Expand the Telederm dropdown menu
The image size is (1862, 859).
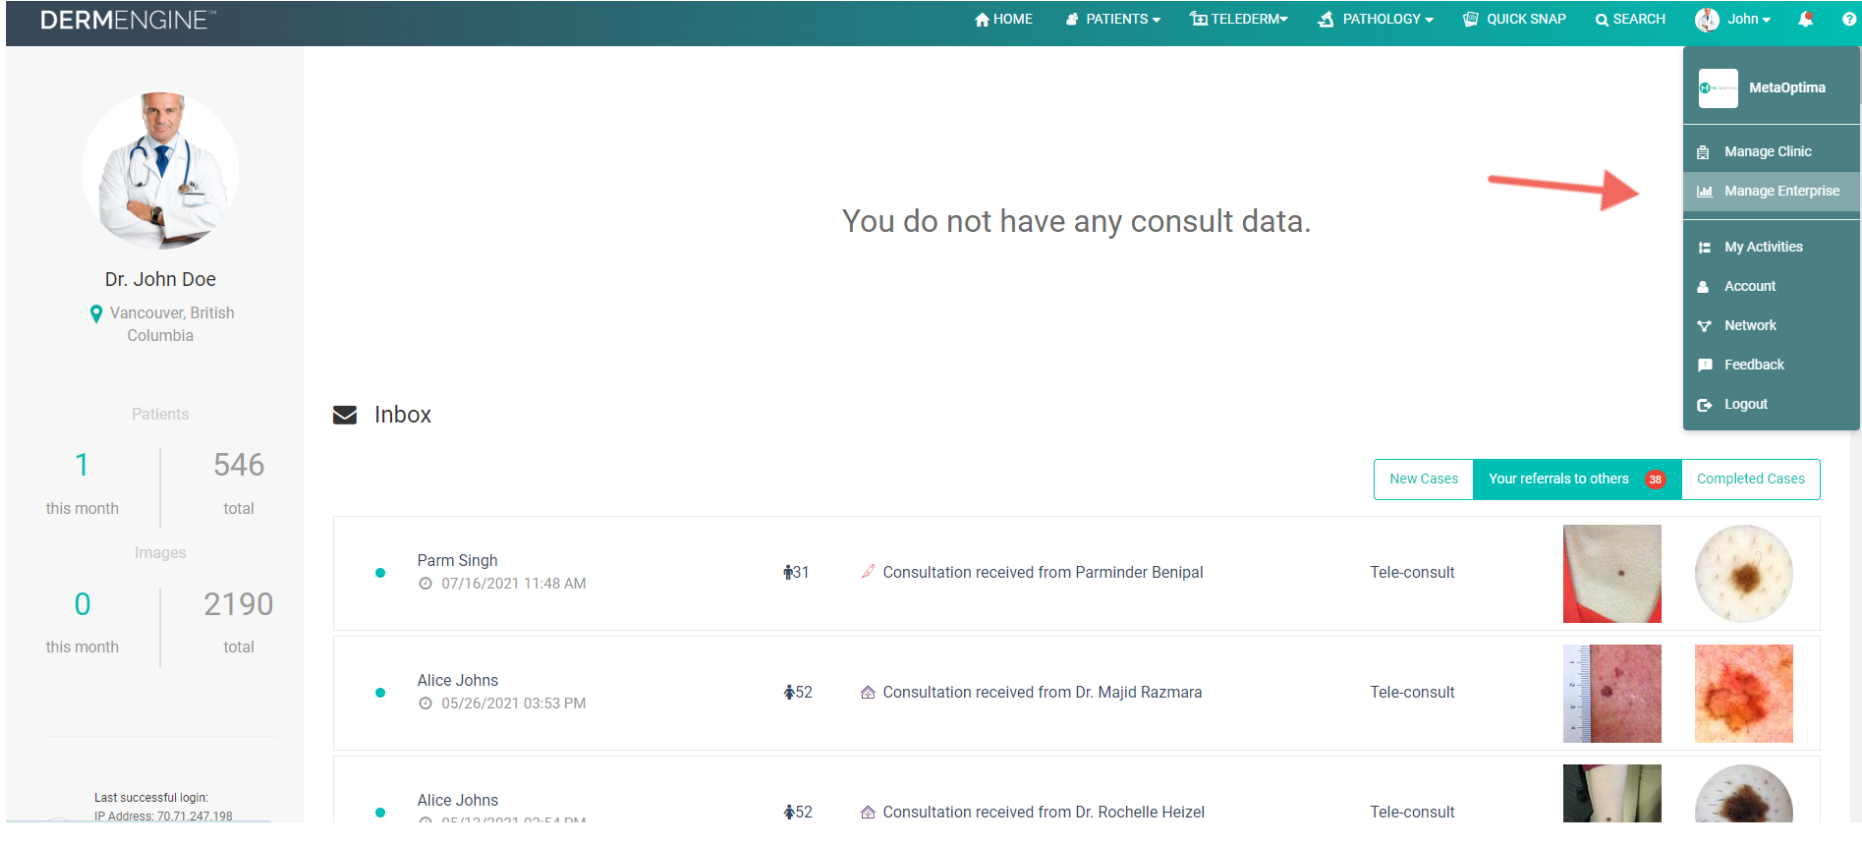click(x=1238, y=19)
